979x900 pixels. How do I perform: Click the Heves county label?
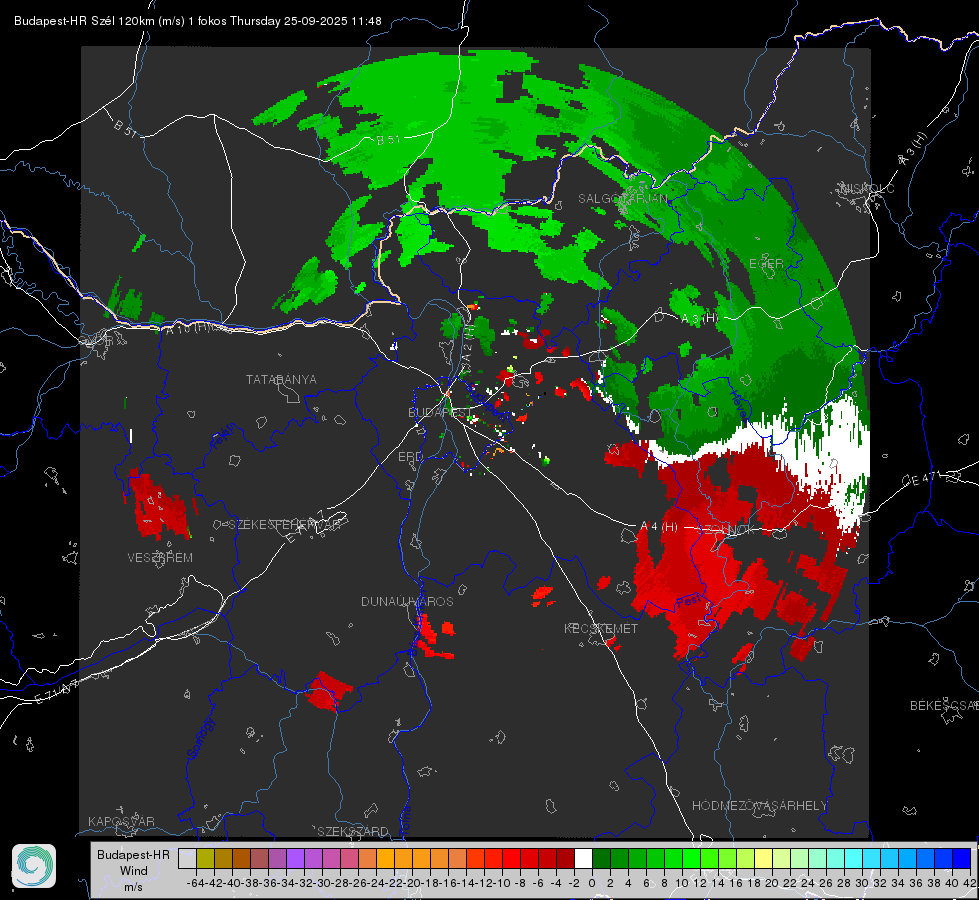[739, 405]
